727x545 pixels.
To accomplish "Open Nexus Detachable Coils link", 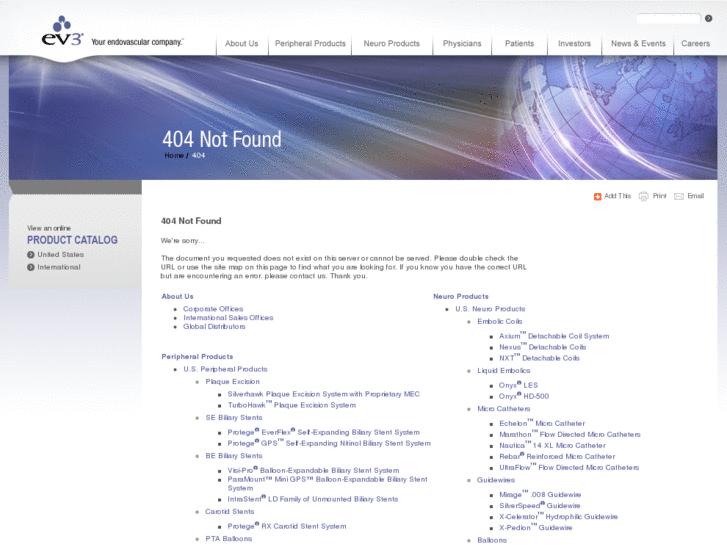I will coord(542,347).
